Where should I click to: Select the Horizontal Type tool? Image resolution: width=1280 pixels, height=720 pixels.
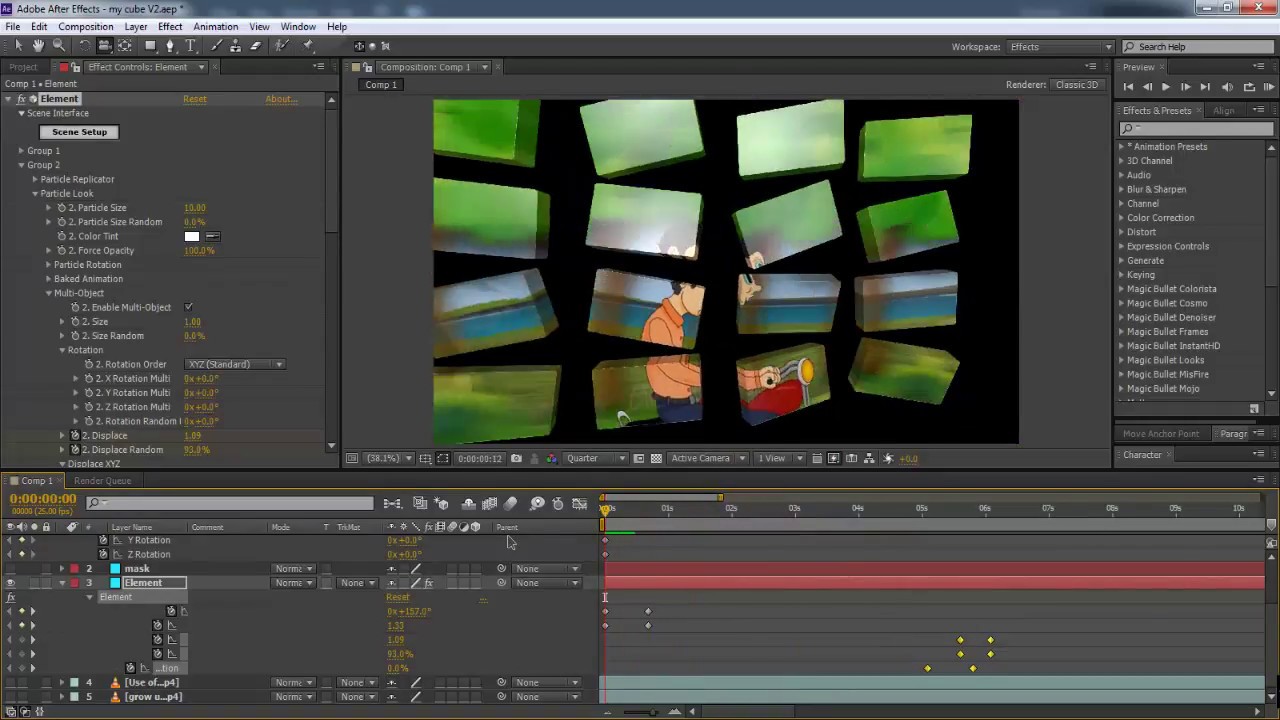click(x=190, y=46)
